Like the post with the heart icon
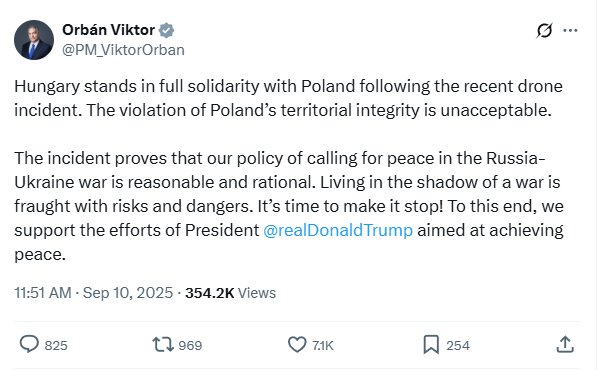599x370 pixels. (x=297, y=344)
